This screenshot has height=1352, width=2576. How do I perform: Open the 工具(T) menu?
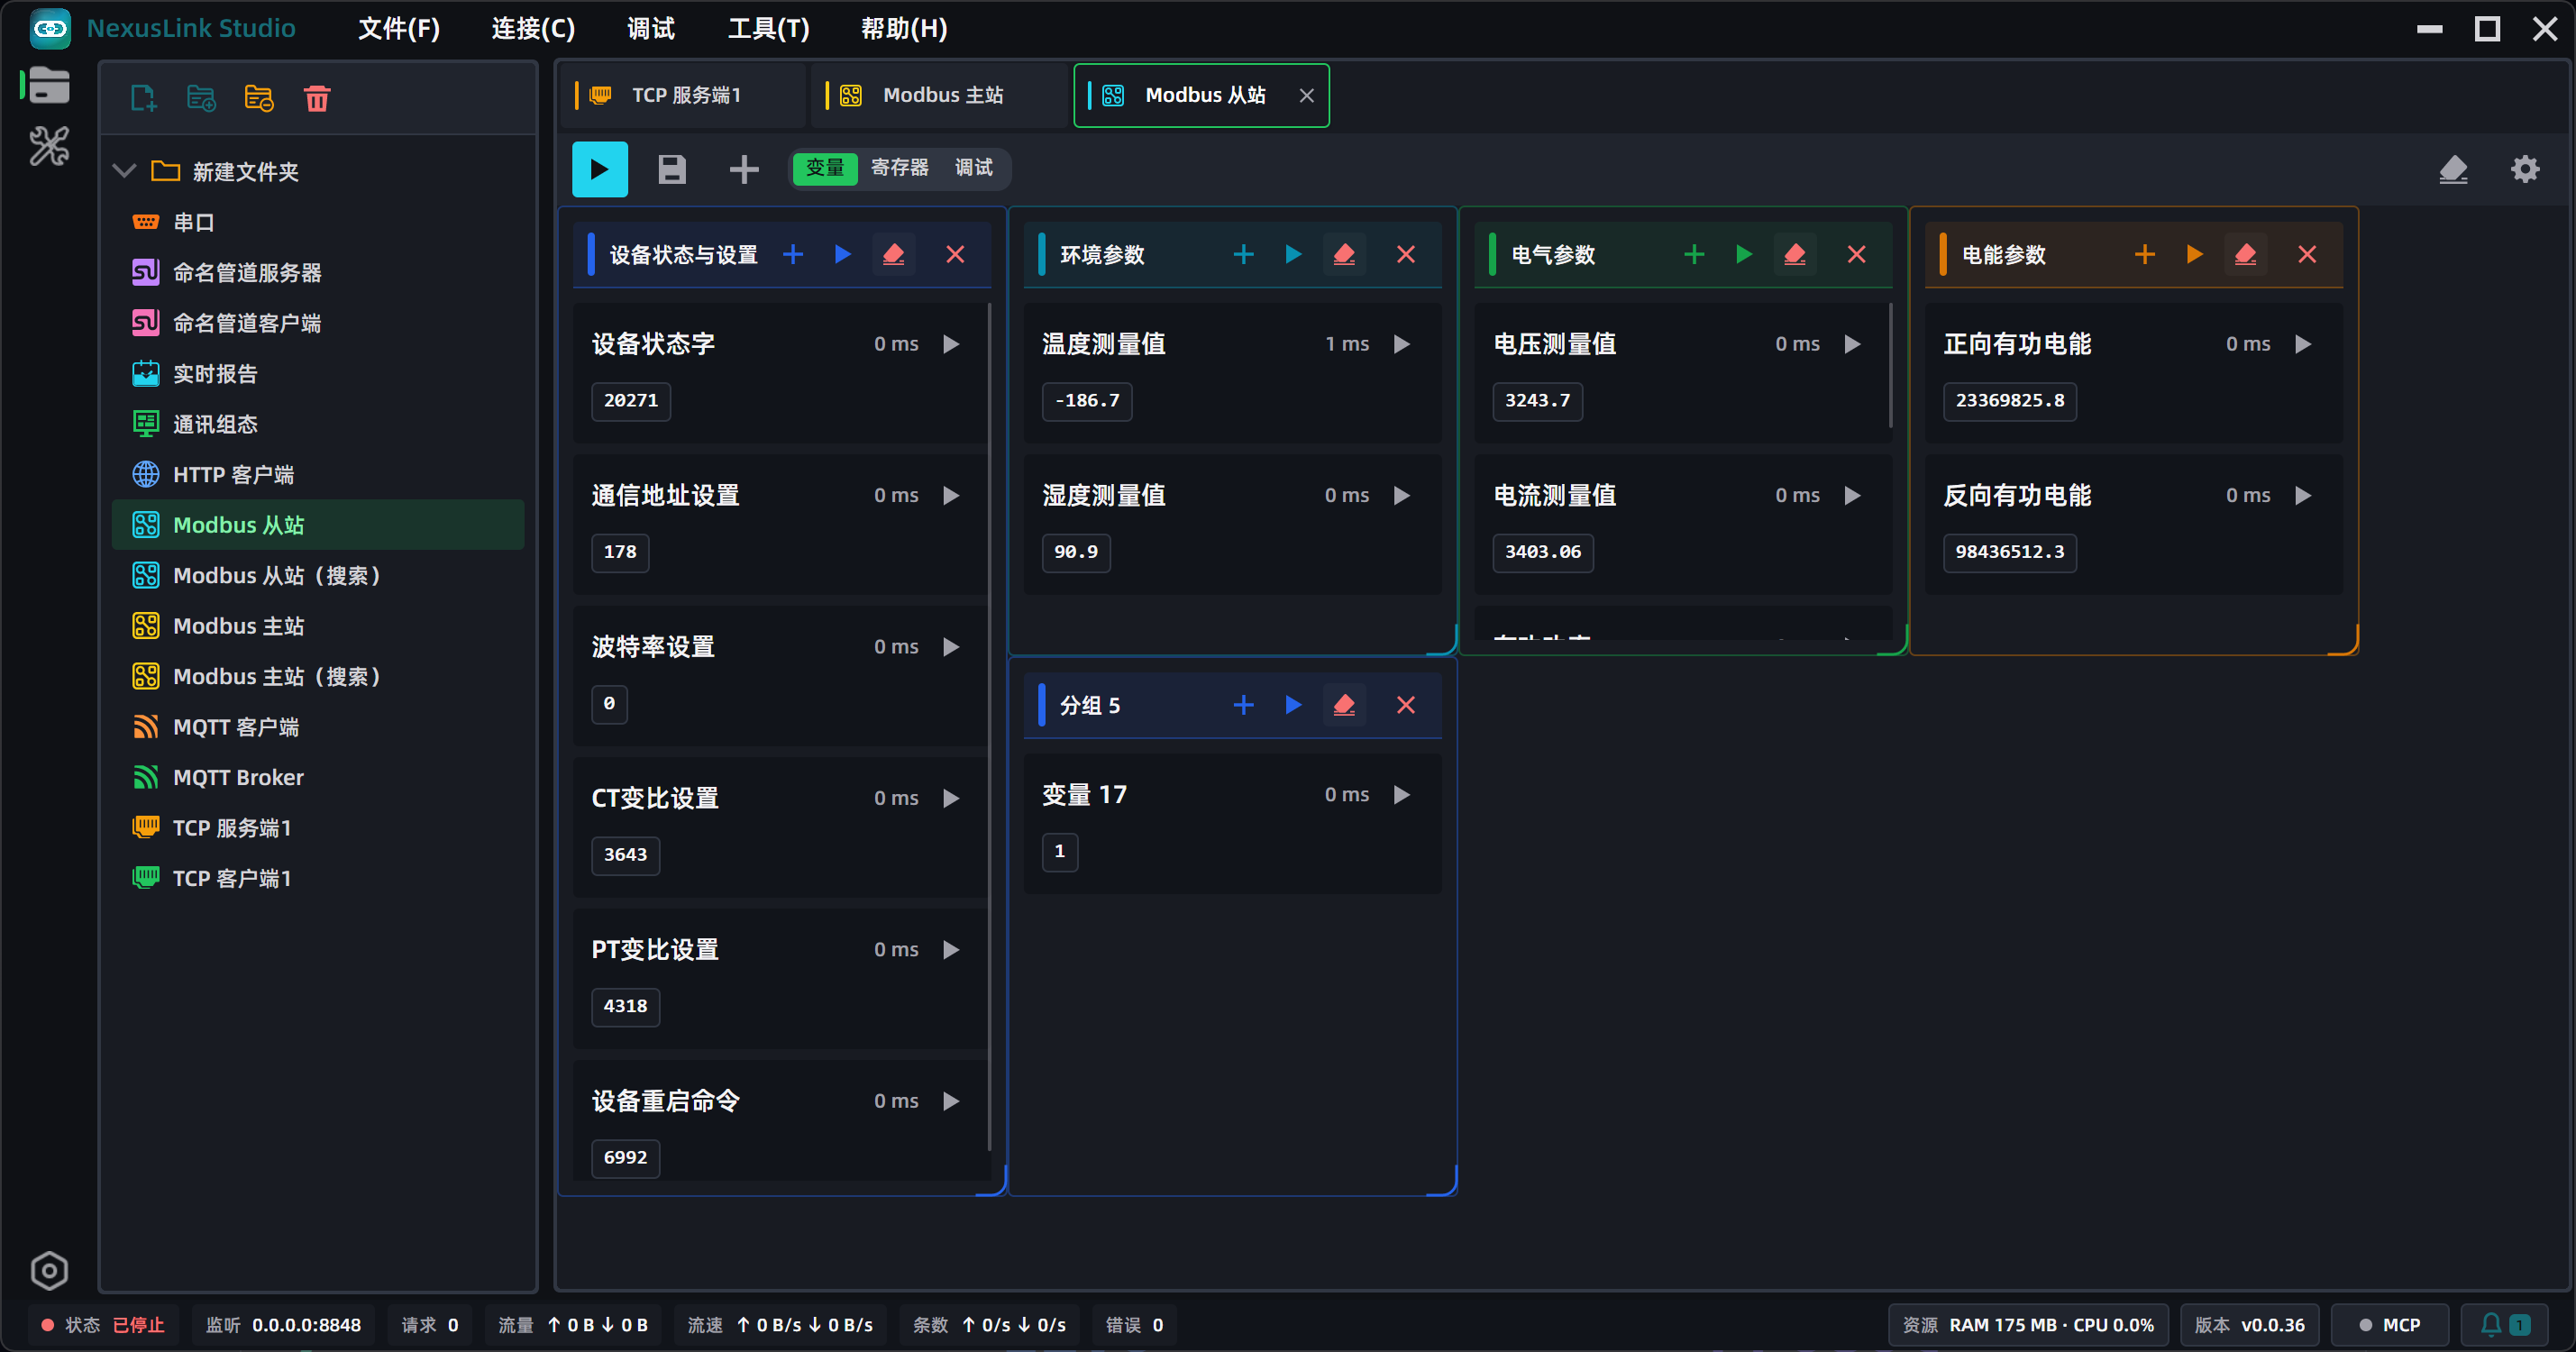click(x=768, y=28)
